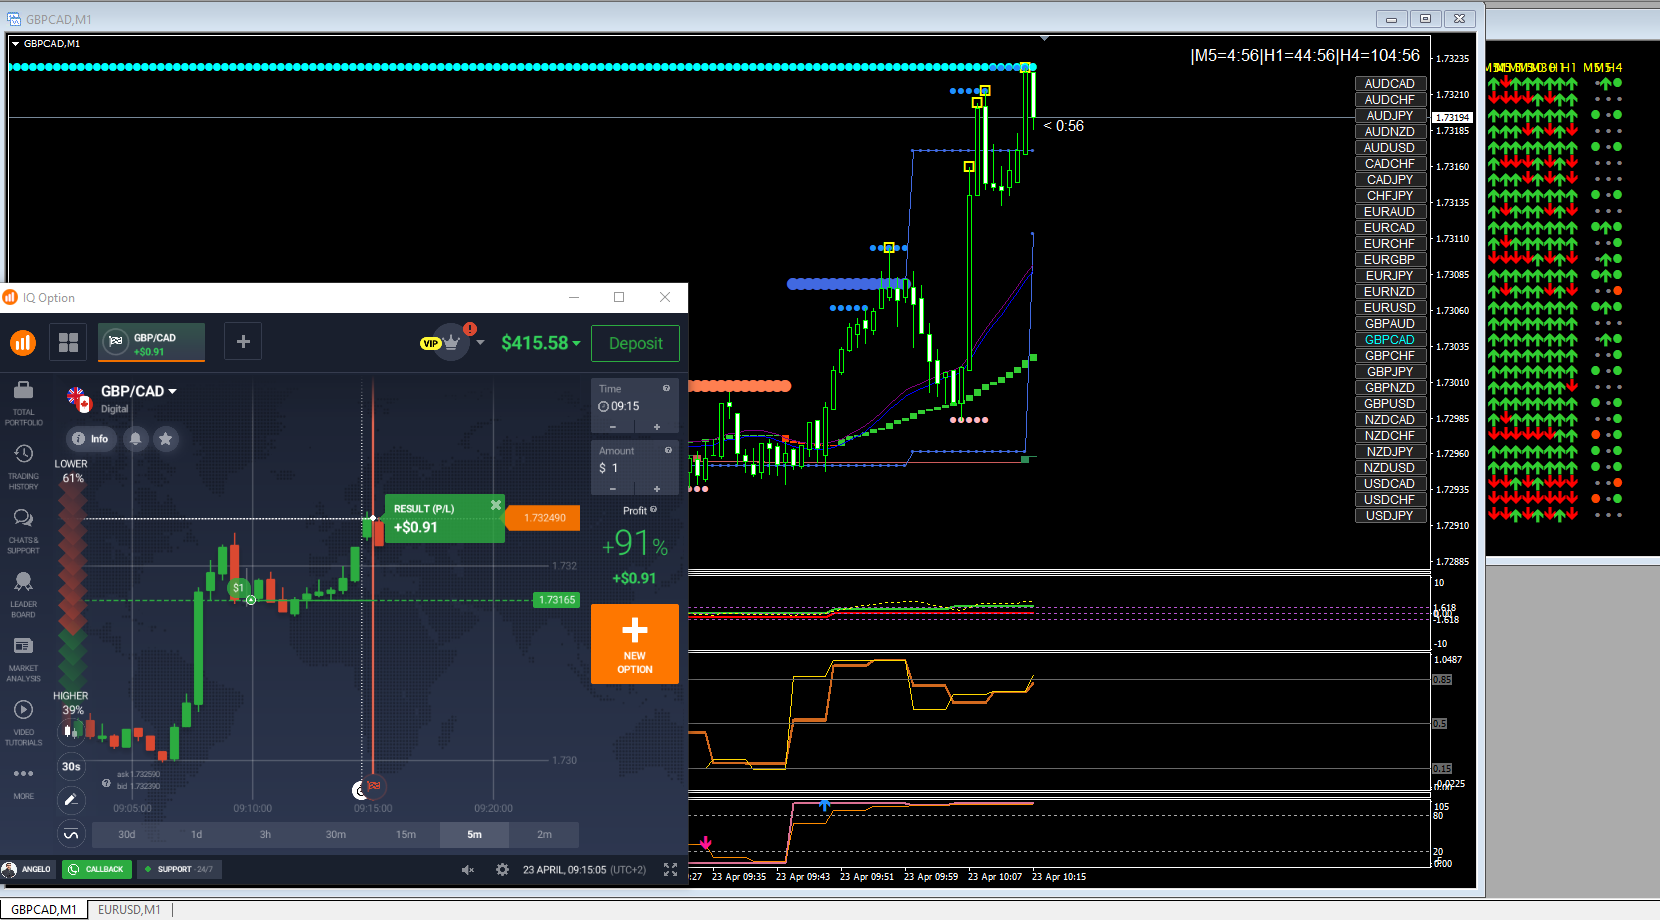This screenshot has width=1660, height=920.
Task: Add GBP/CAD to favorites with star icon
Action: coord(166,438)
